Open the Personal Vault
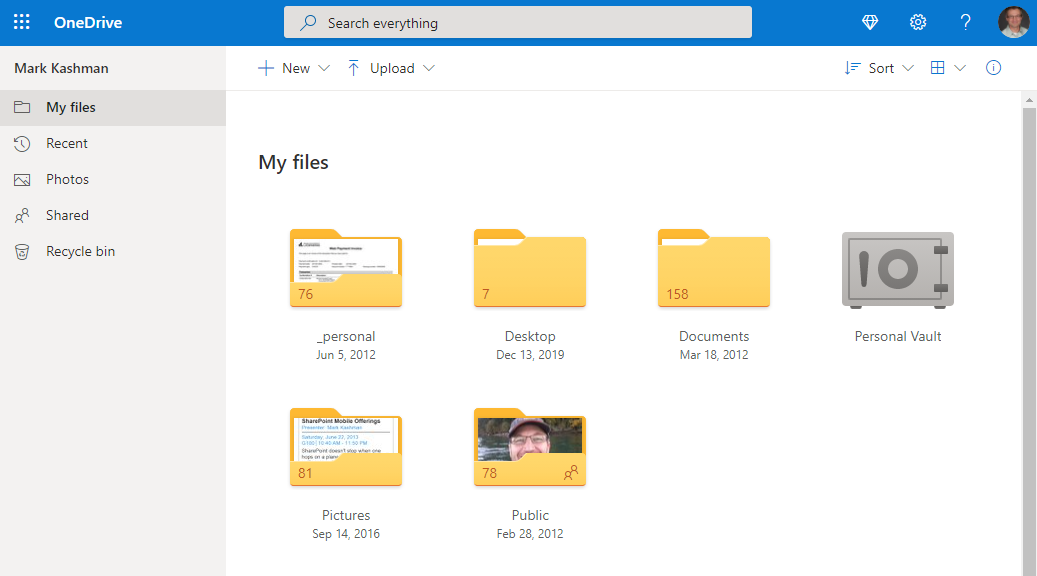1037x576 pixels. [x=897, y=270]
